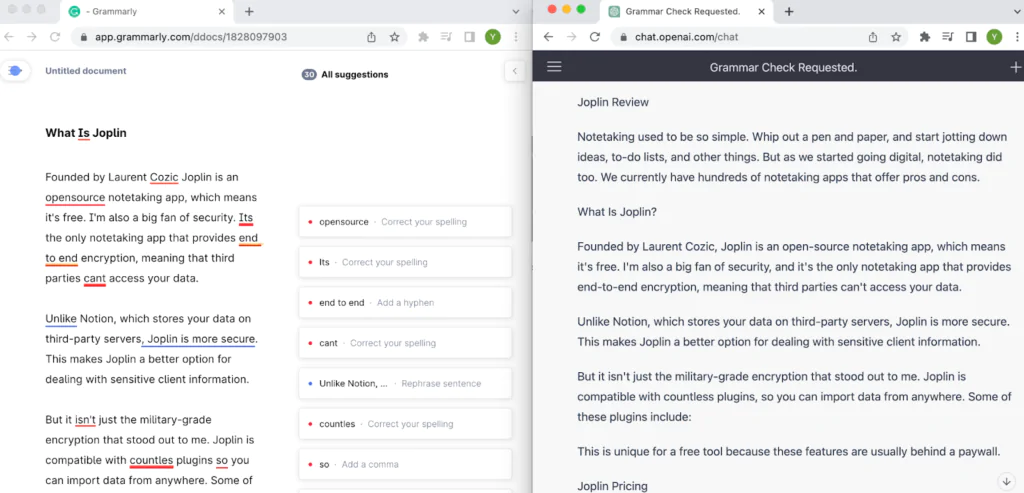Open the 'cant' spelling suggestion card
This screenshot has height=493, width=1024.
405,343
